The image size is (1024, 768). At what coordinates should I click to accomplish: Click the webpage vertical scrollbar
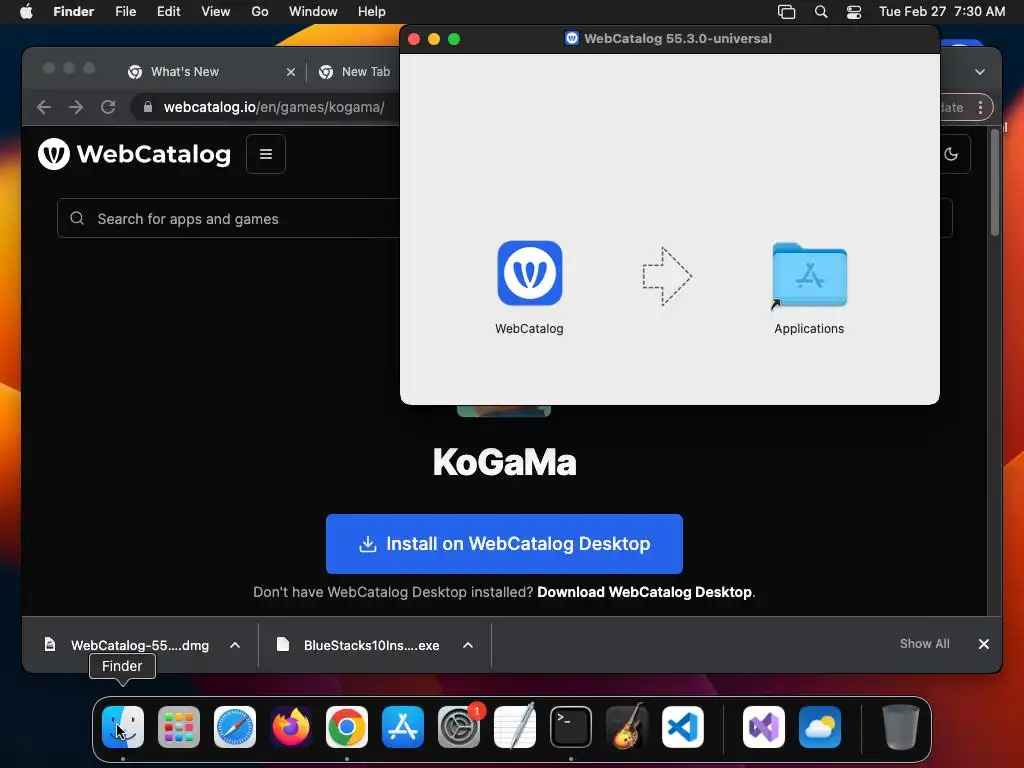(x=994, y=183)
